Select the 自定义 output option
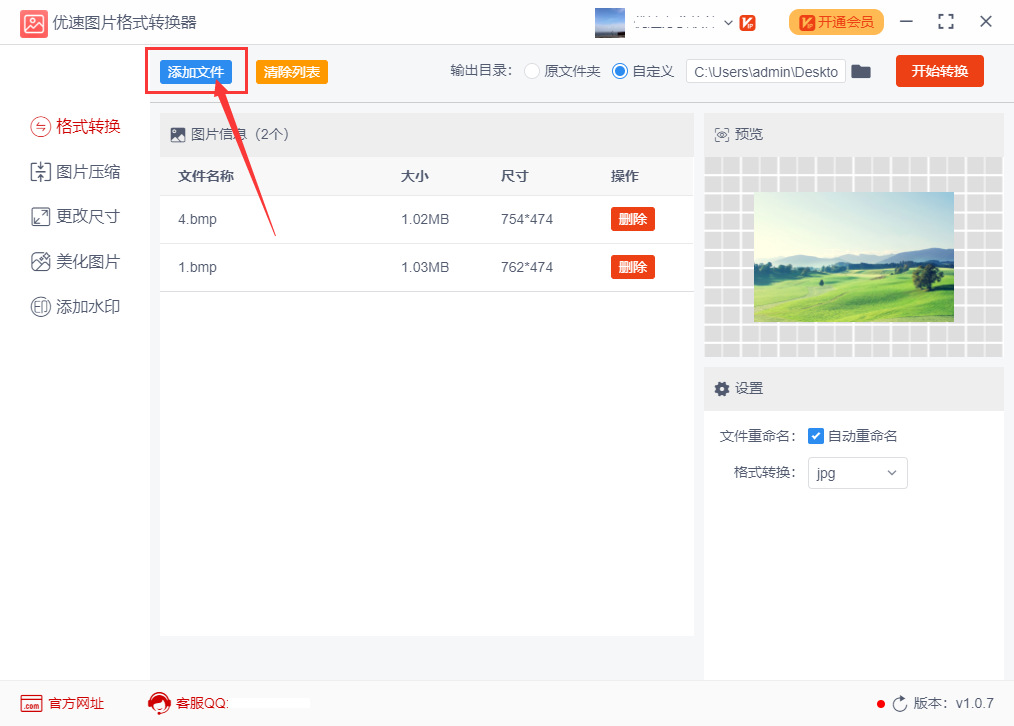 click(x=622, y=71)
